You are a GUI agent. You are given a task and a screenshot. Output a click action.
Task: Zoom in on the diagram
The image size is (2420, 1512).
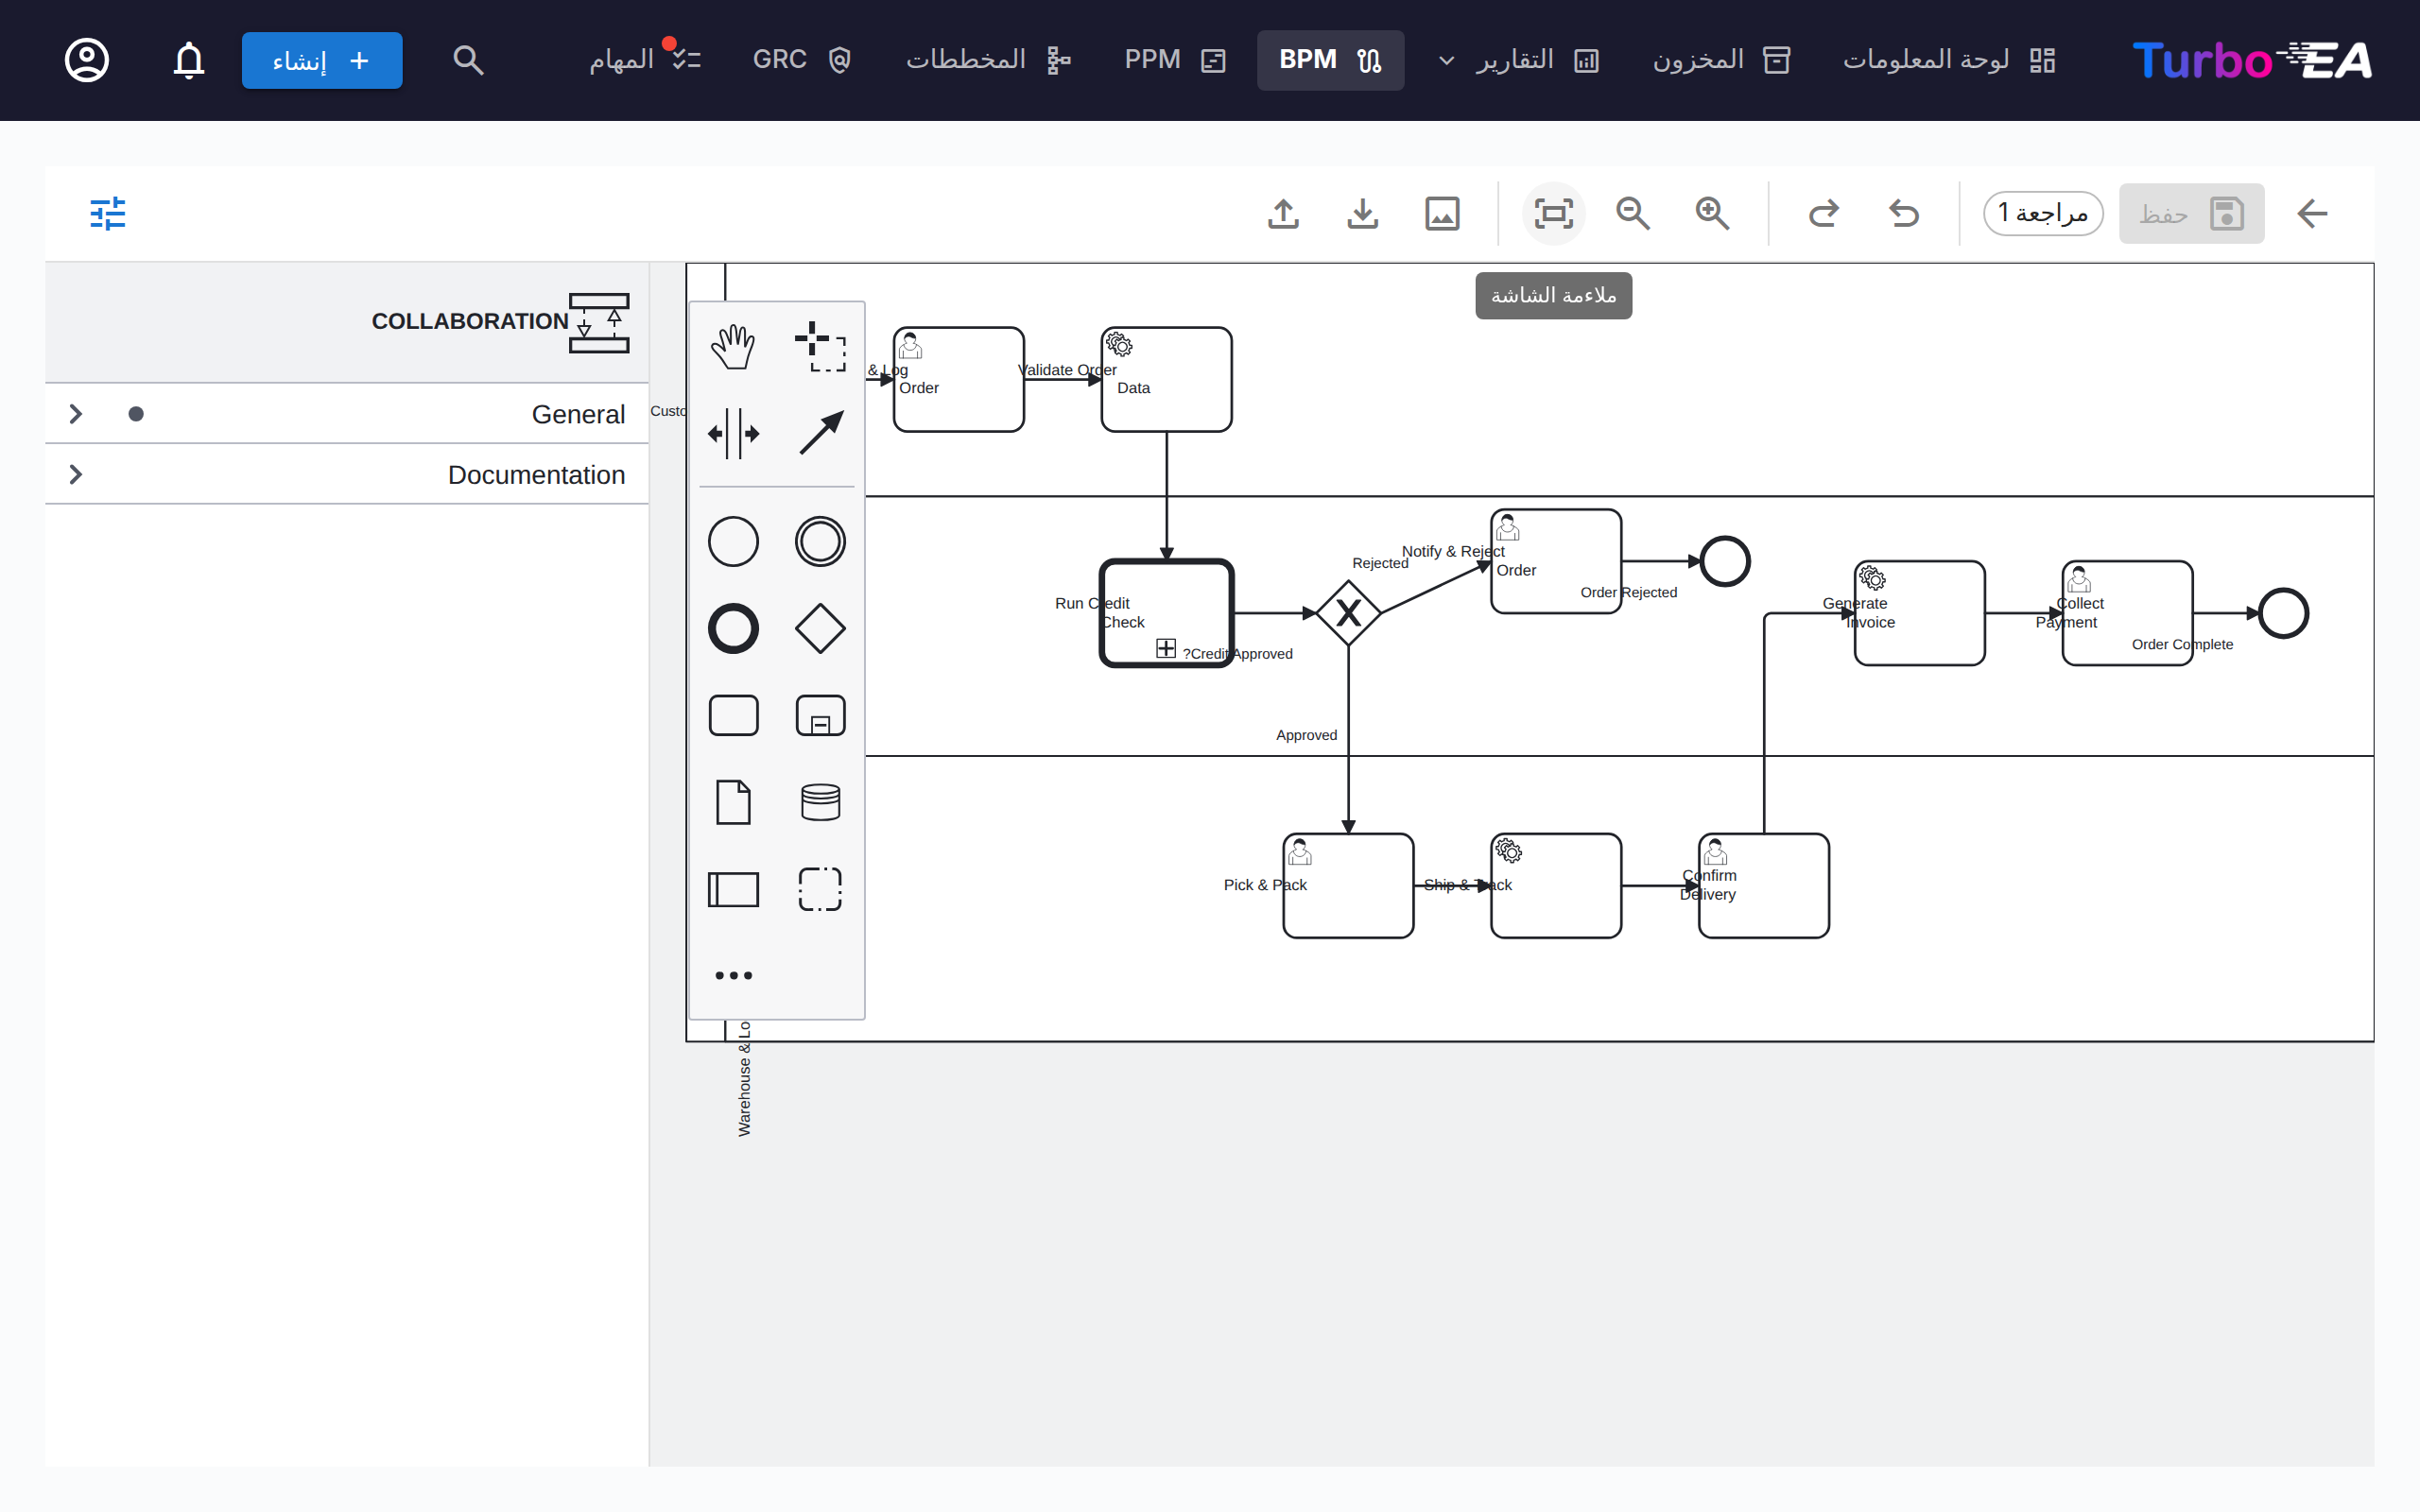(1713, 213)
